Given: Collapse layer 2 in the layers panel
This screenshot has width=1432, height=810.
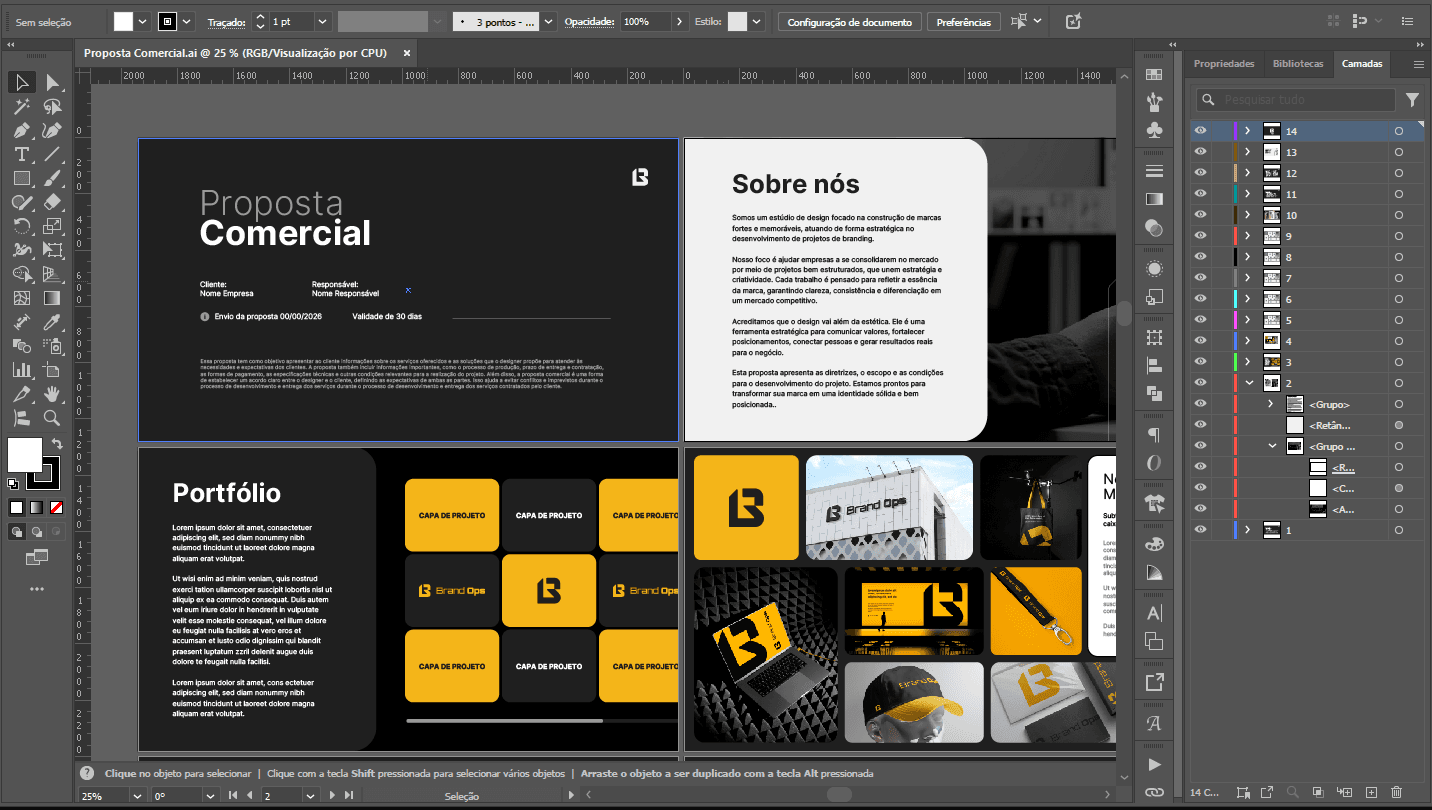Looking at the screenshot, I should click(x=1249, y=383).
